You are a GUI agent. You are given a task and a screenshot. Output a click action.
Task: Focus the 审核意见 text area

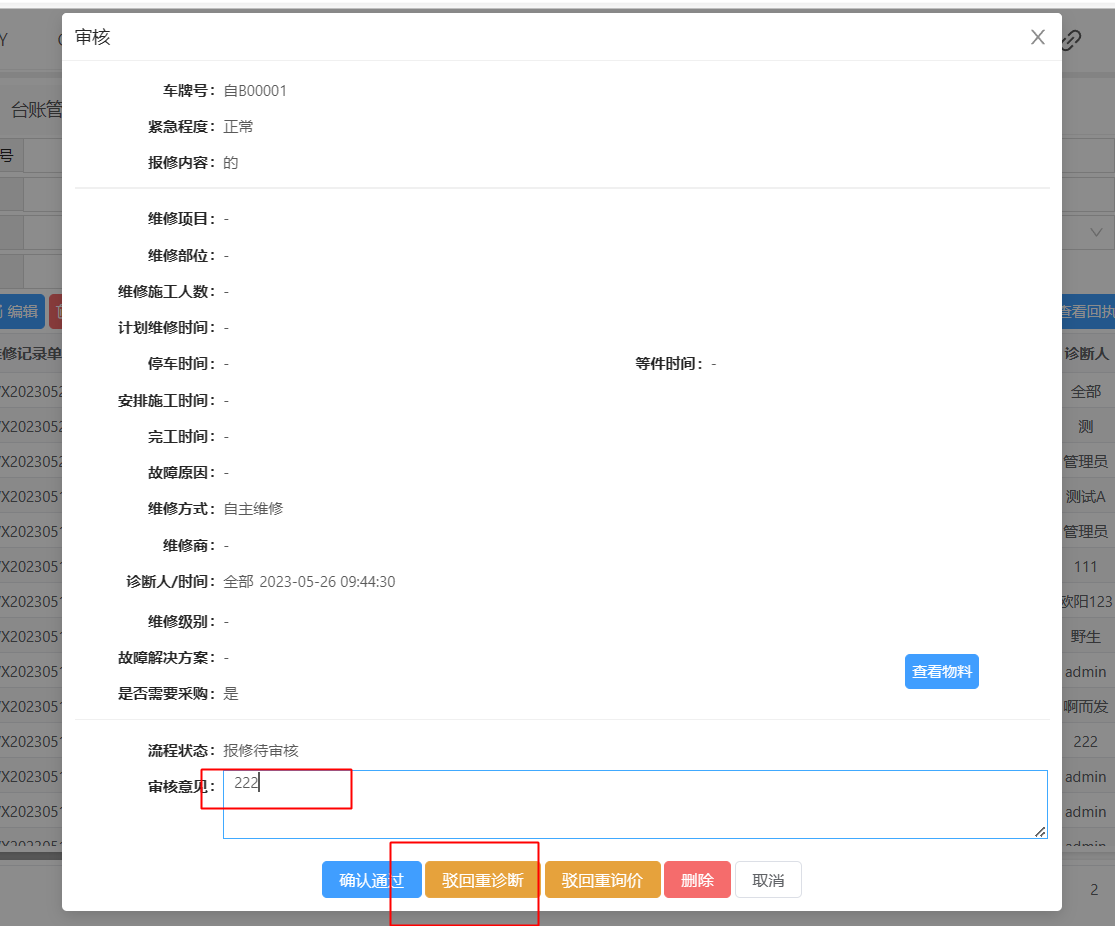click(x=634, y=803)
